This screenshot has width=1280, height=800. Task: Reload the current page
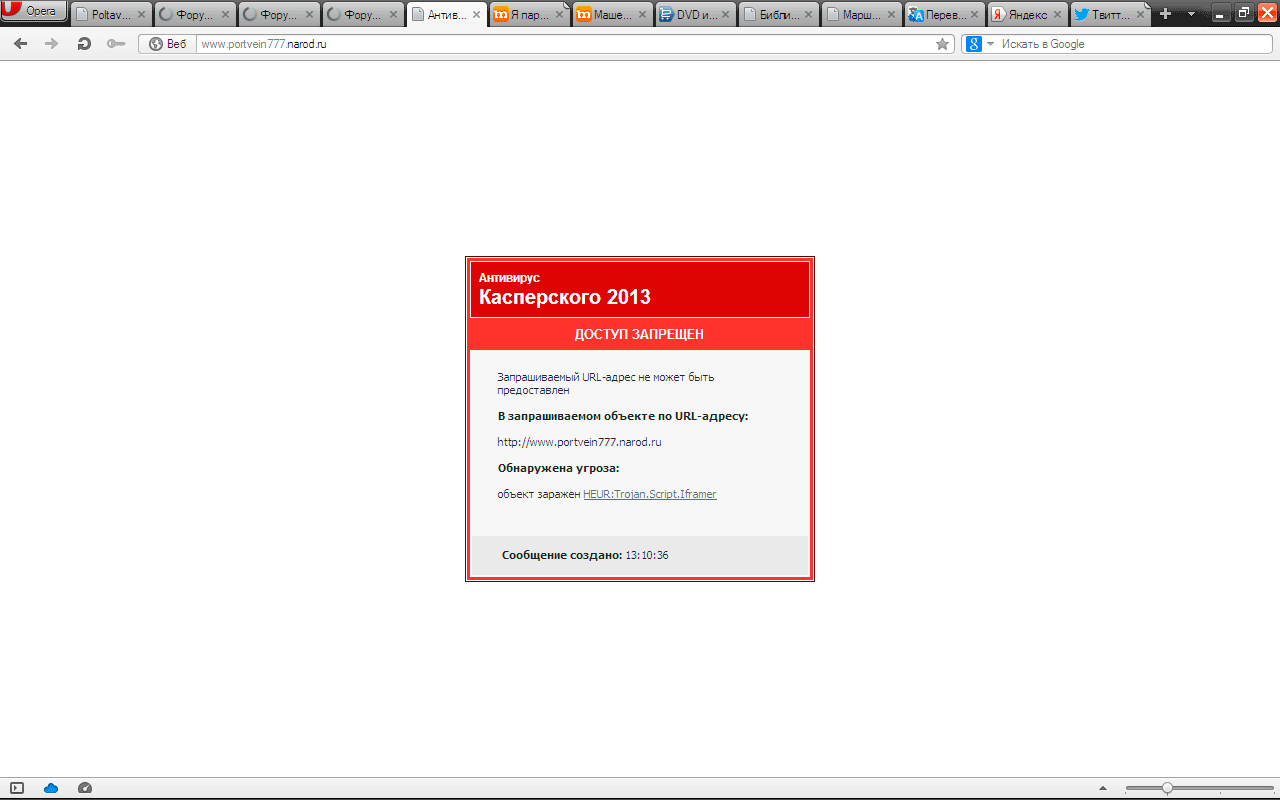[x=84, y=44]
